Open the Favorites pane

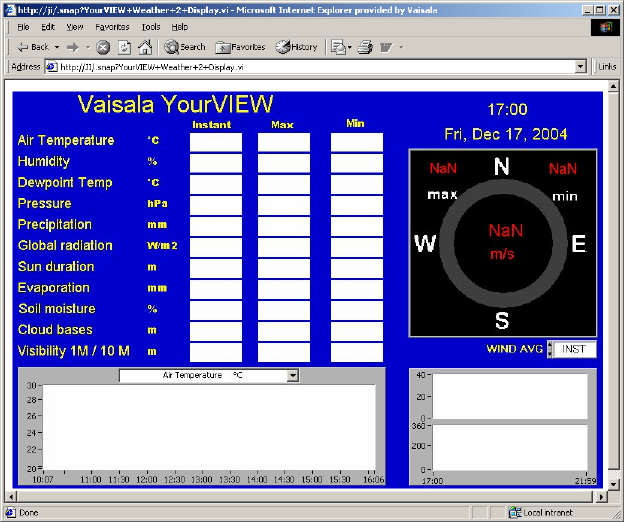click(240, 47)
